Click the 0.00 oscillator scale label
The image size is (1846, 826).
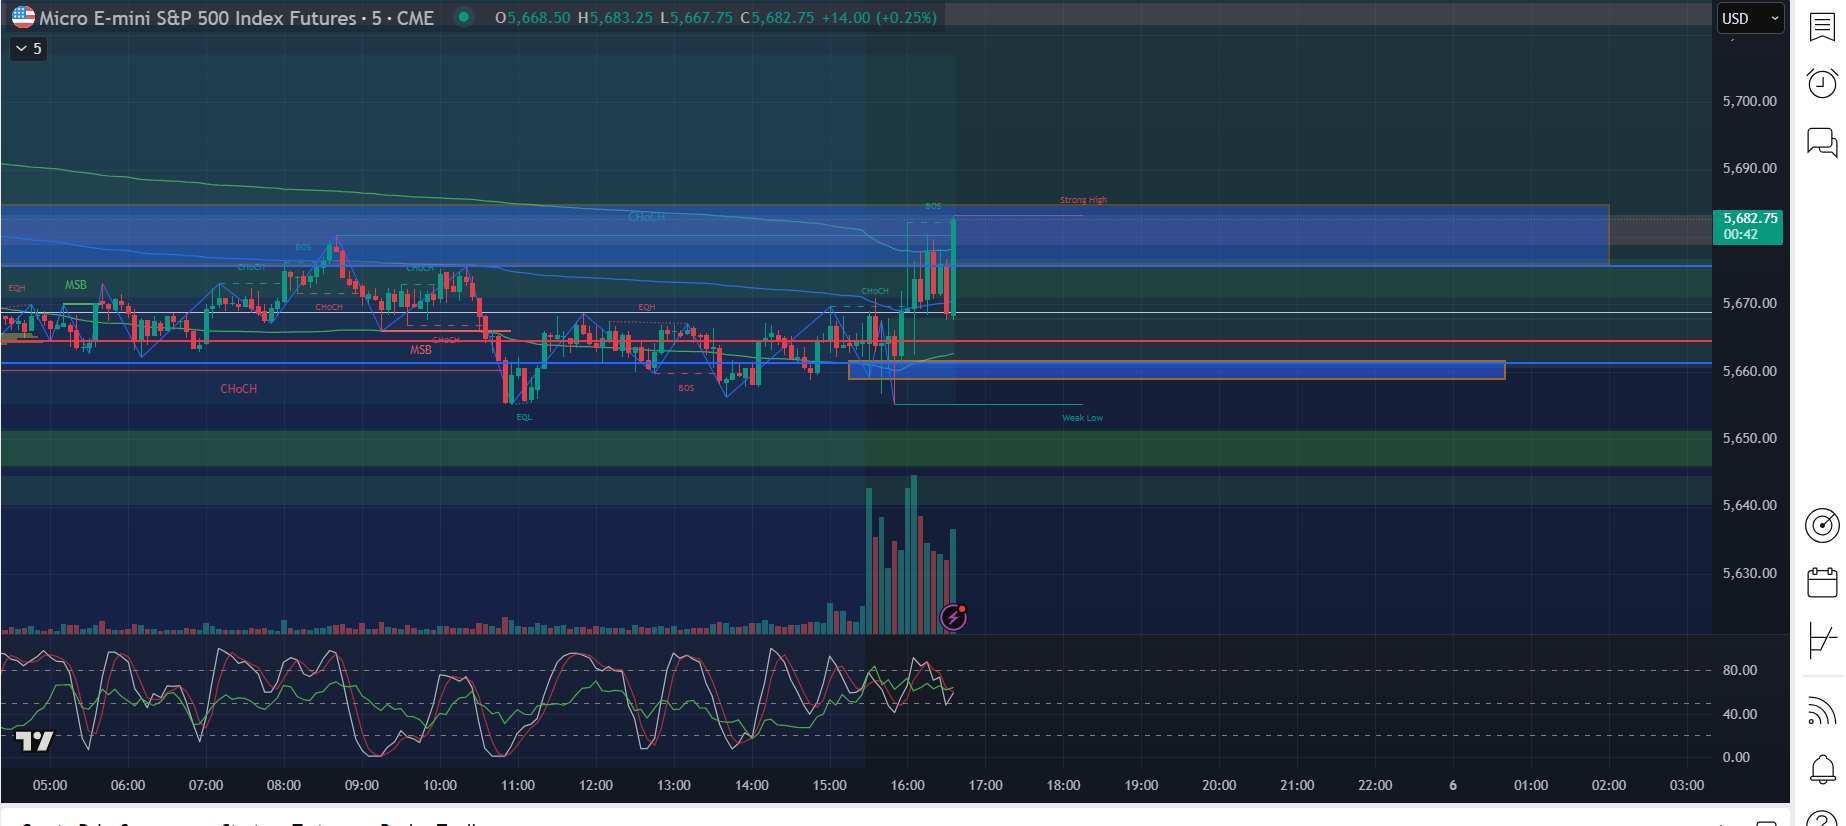pyautogui.click(x=1736, y=757)
